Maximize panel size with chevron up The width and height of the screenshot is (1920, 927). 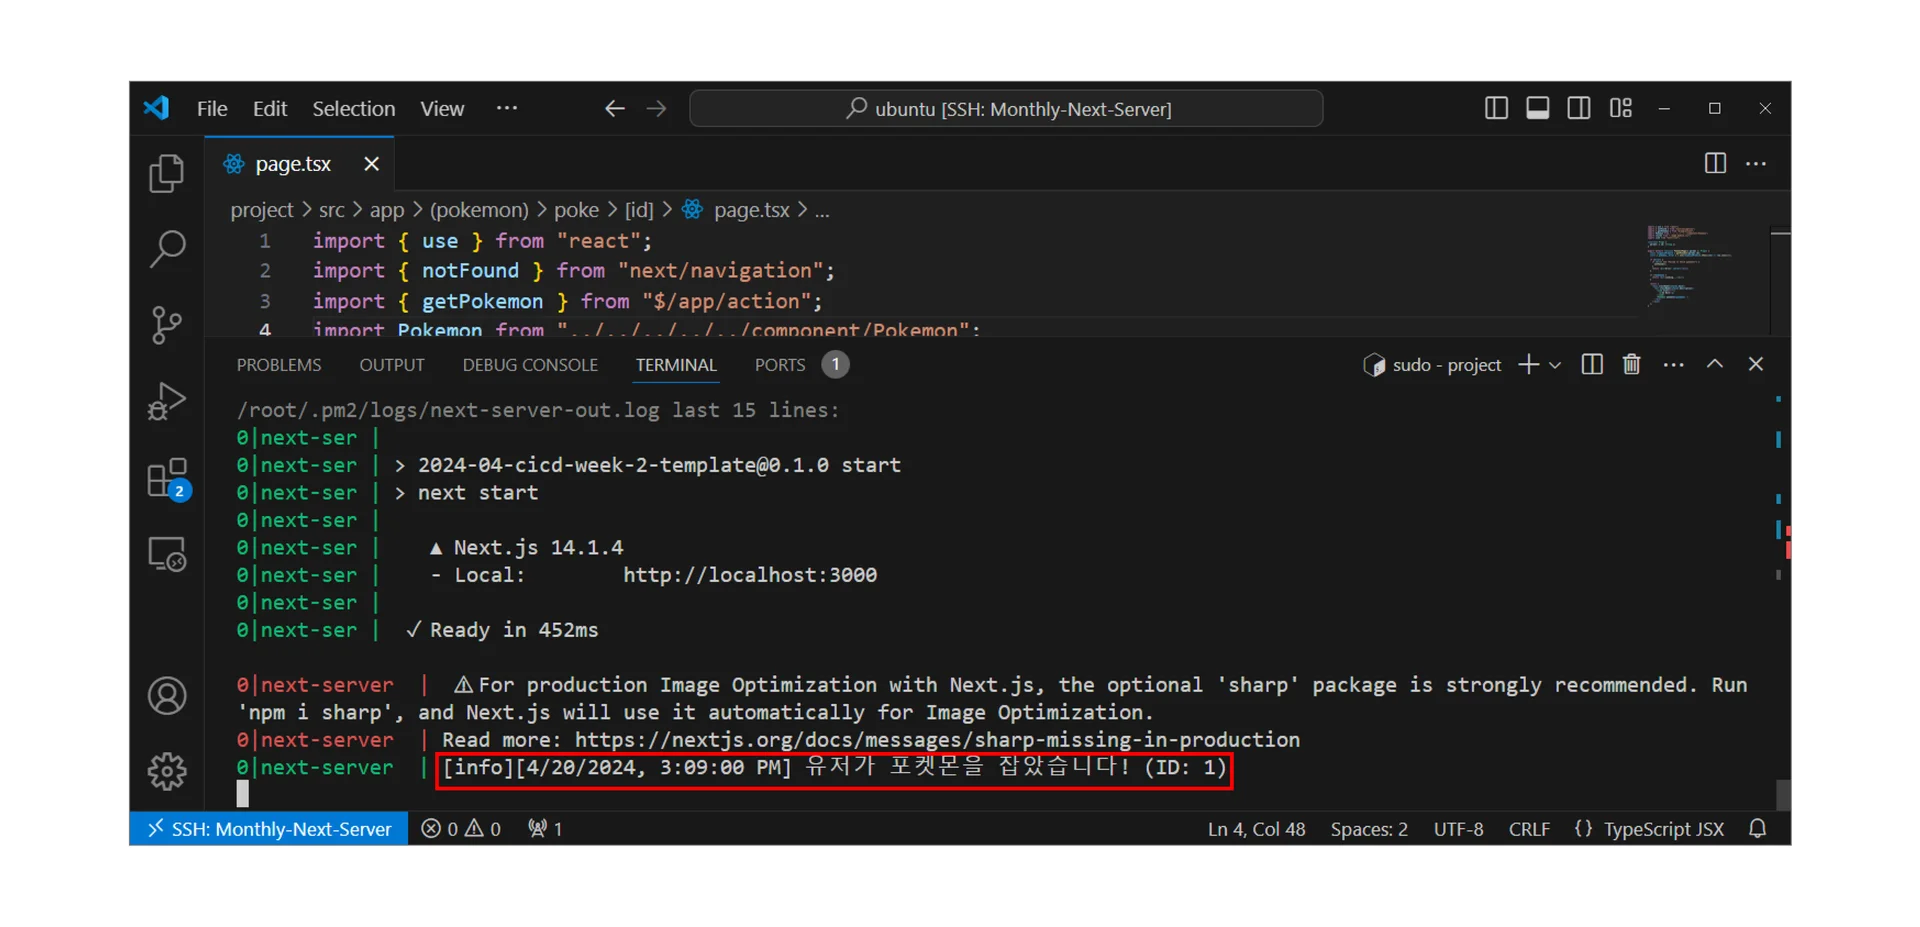[1714, 365]
